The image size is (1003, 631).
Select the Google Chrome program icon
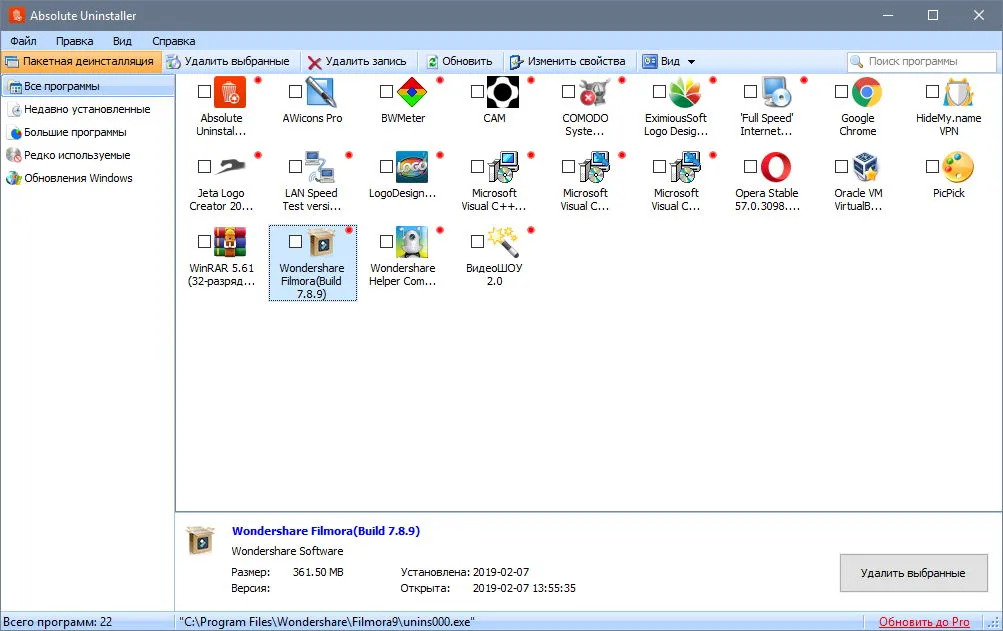(866, 92)
